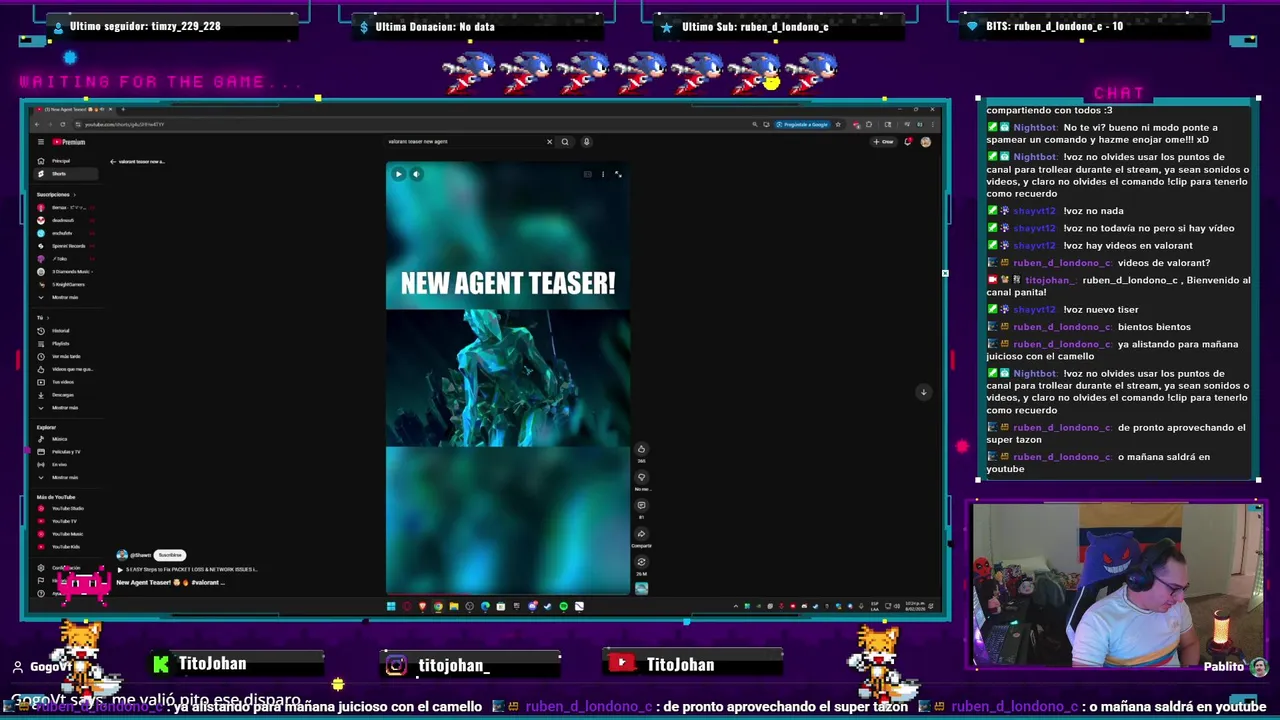The width and height of the screenshot is (1280, 720).
Task: Go back in the browser
Action: click(x=37, y=125)
